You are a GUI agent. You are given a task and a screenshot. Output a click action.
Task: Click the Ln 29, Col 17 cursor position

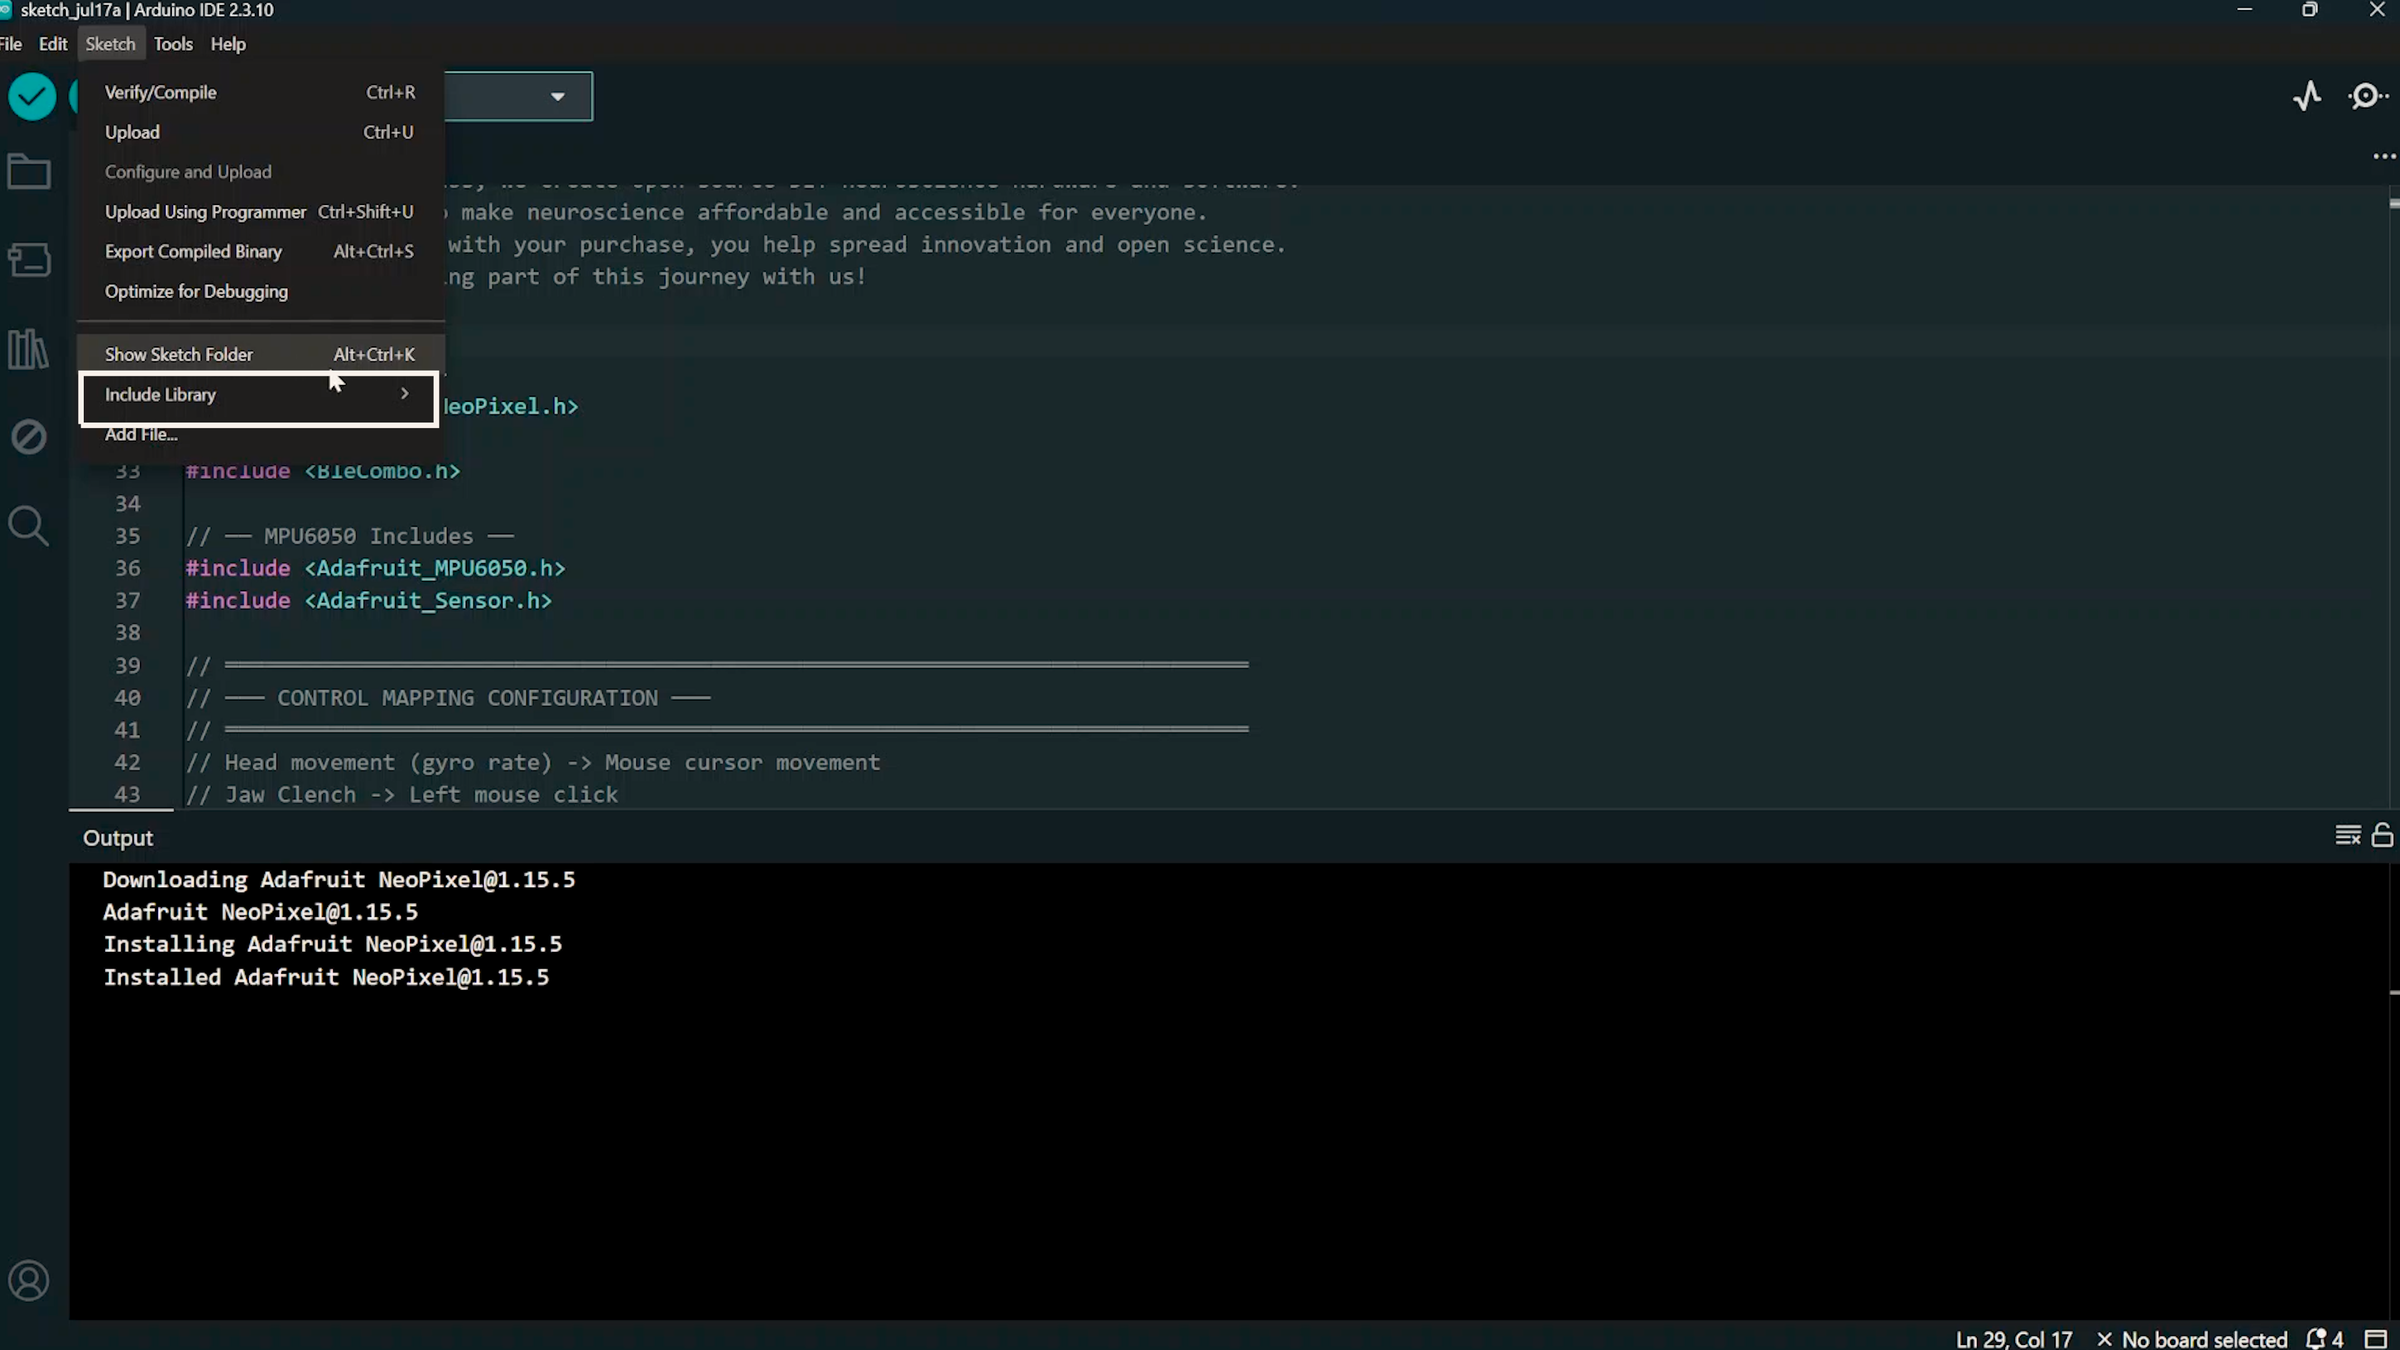click(2014, 1339)
